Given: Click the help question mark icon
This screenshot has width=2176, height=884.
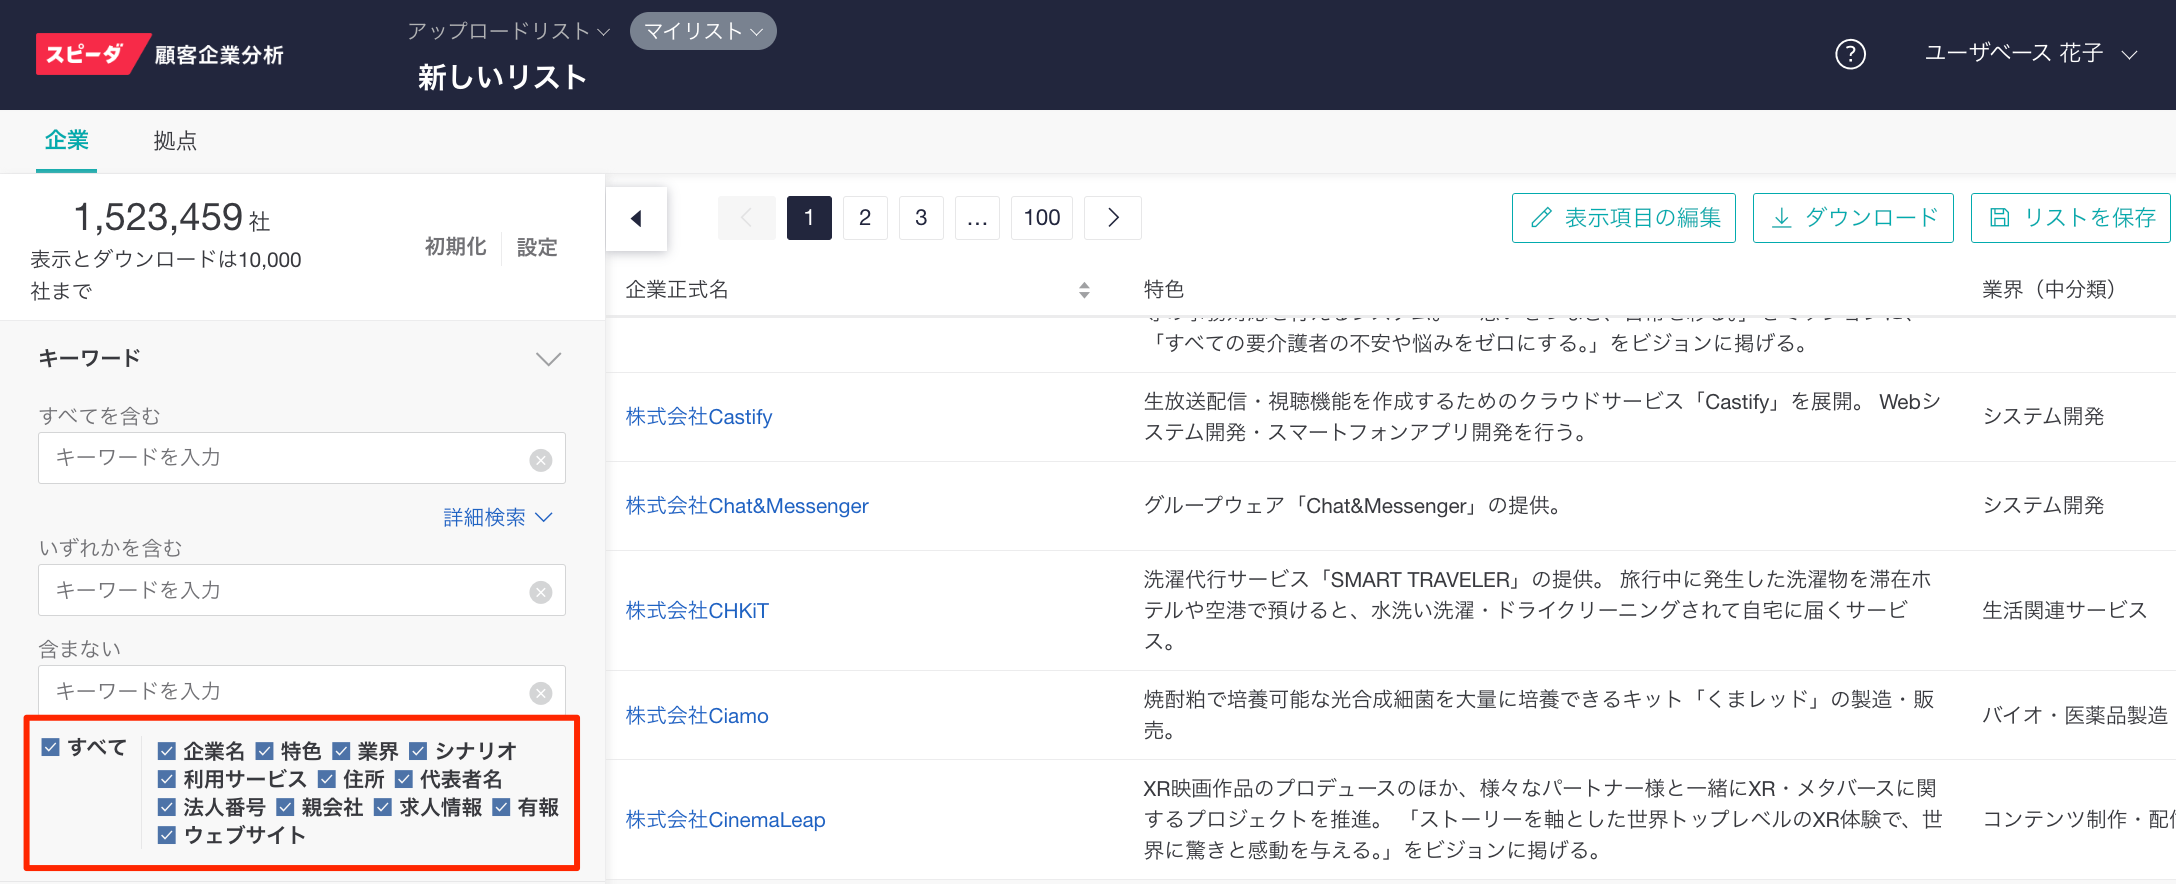Looking at the screenshot, I should point(1850,54).
